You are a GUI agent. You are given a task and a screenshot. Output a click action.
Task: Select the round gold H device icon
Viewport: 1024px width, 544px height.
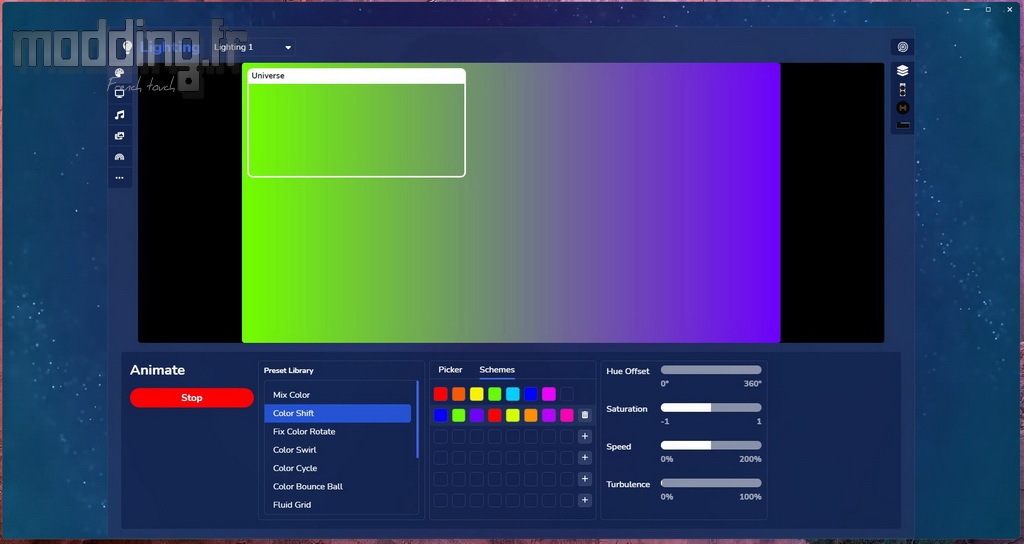(903, 108)
